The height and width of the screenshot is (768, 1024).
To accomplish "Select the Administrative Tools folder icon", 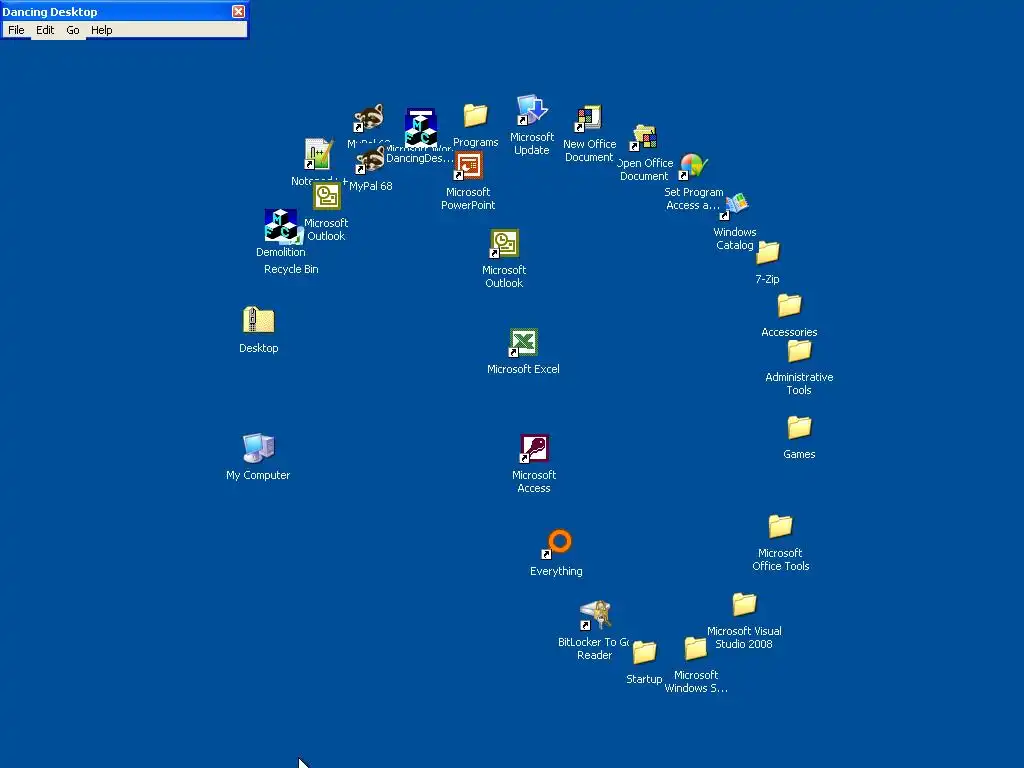I will [x=799, y=351].
